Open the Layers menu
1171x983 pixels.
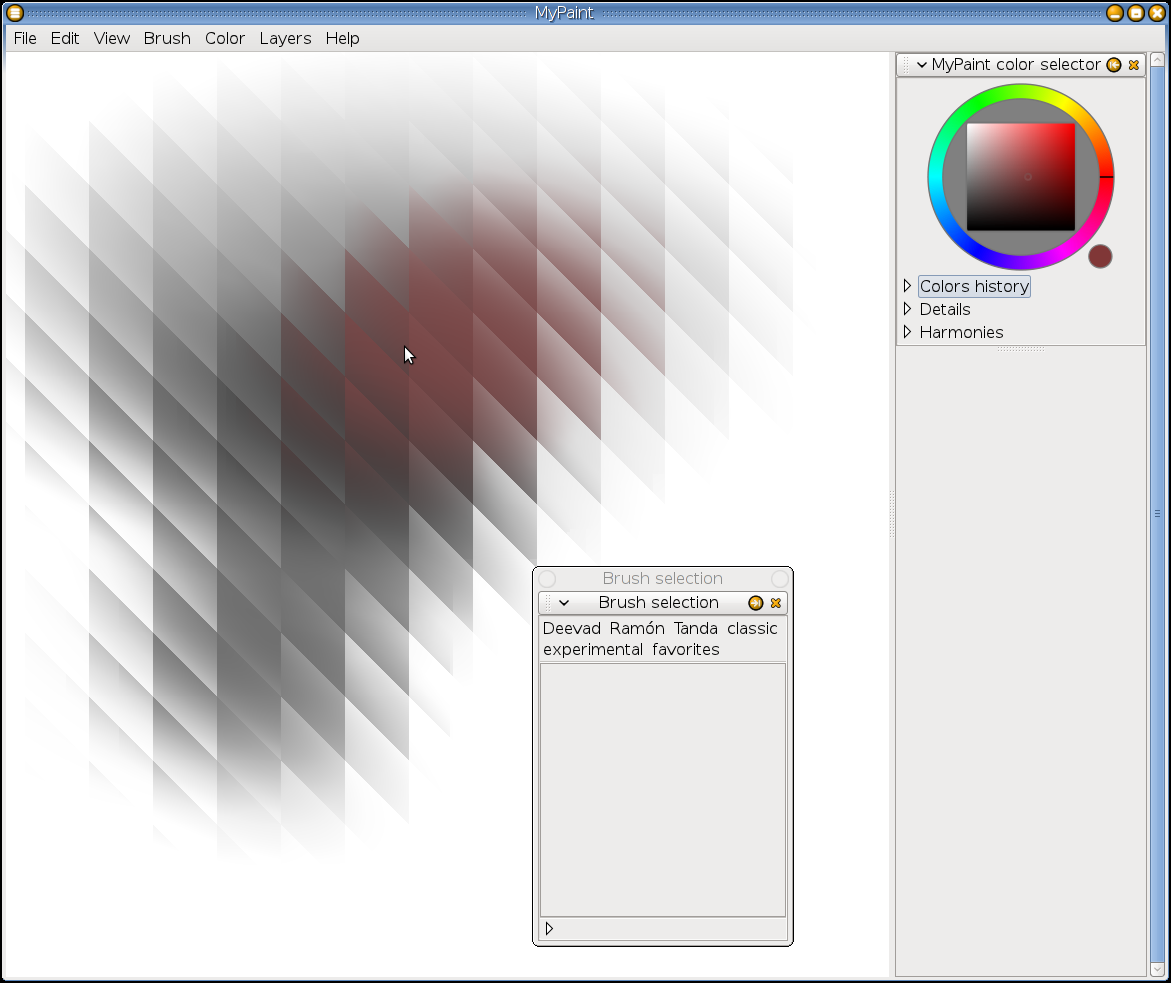[285, 38]
